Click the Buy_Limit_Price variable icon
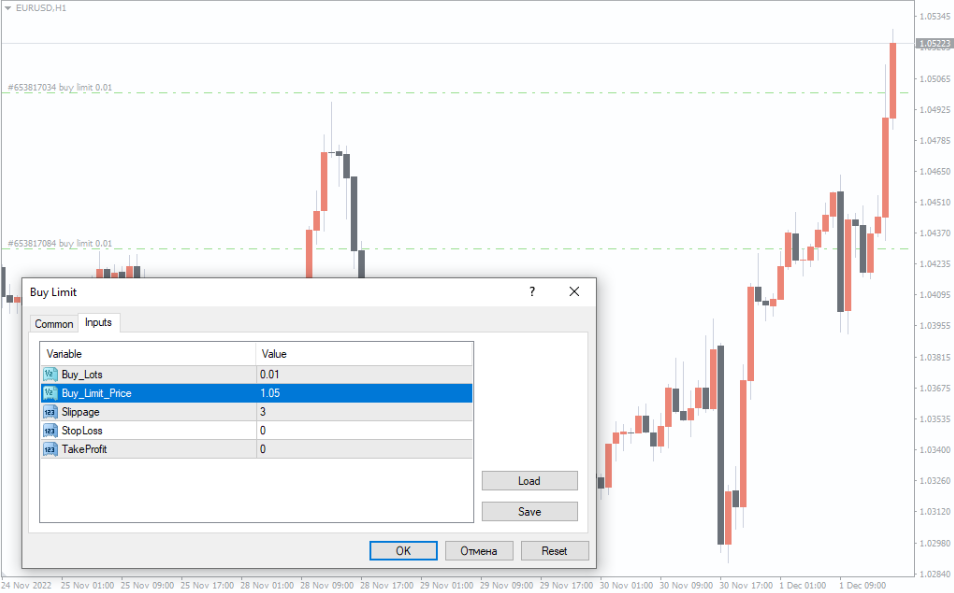This screenshot has height=593, width=954. (50, 393)
